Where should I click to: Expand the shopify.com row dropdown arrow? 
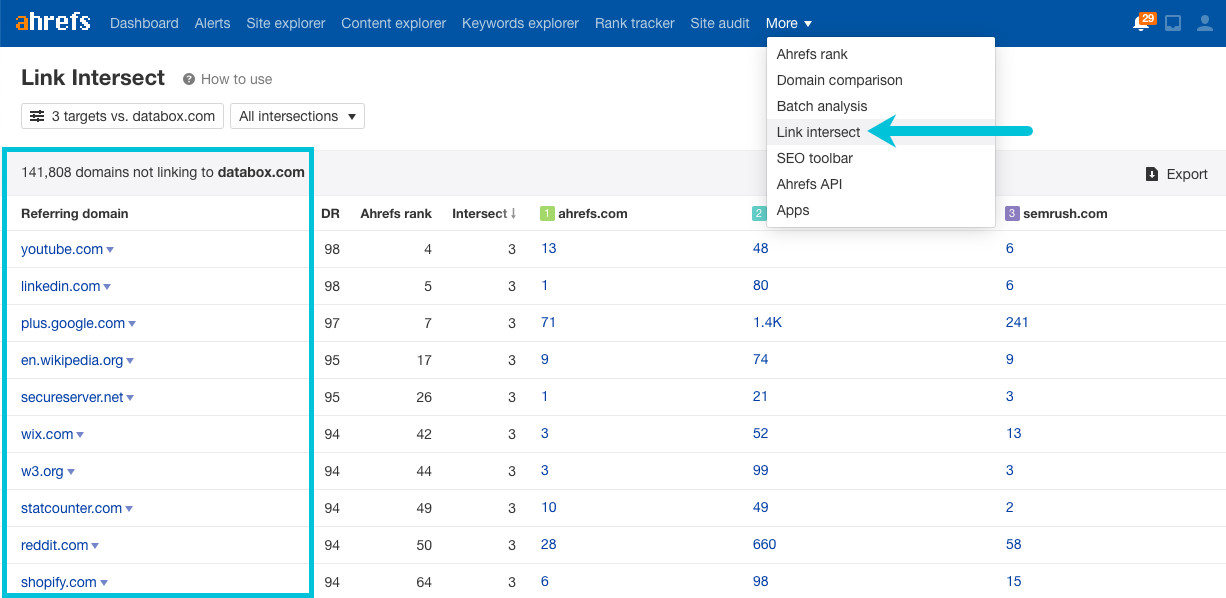point(104,583)
